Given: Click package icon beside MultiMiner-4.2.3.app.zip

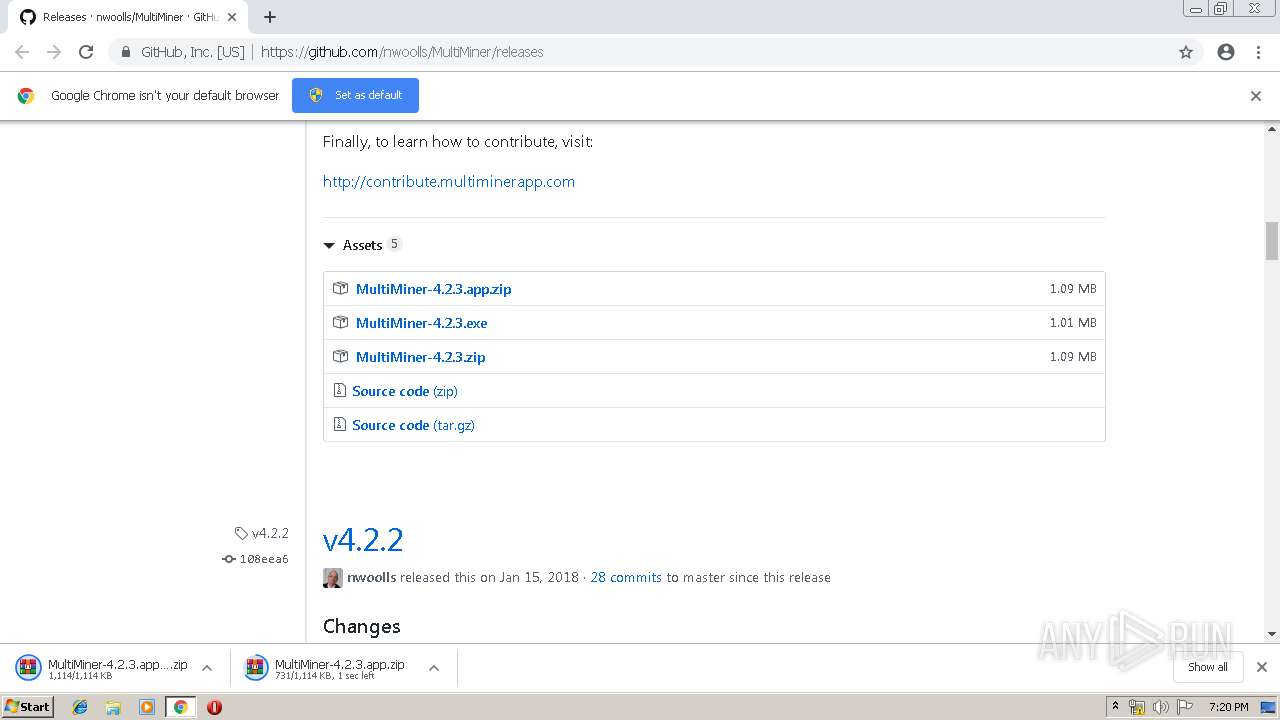Looking at the screenshot, I should point(340,288).
